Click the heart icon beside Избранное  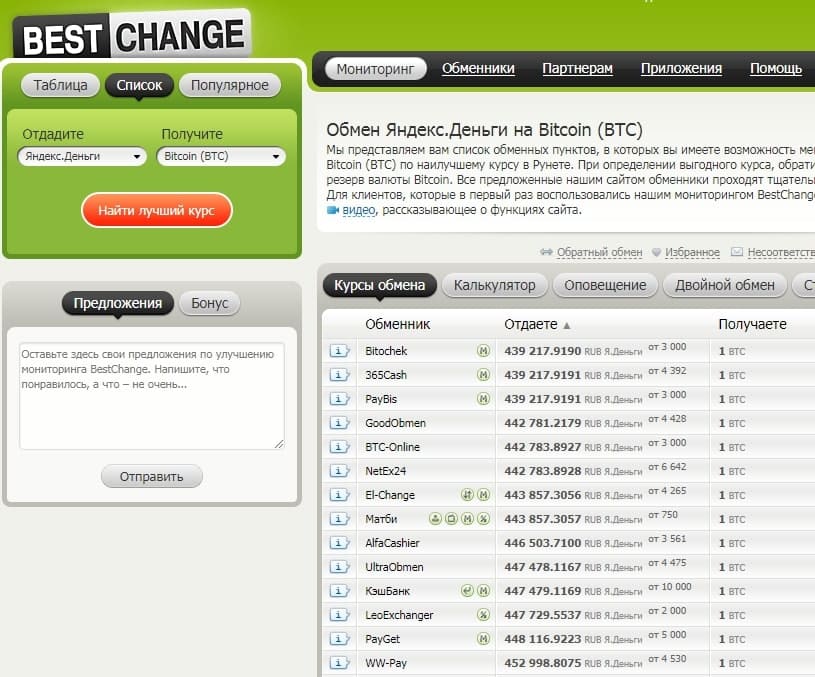[656, 253]
